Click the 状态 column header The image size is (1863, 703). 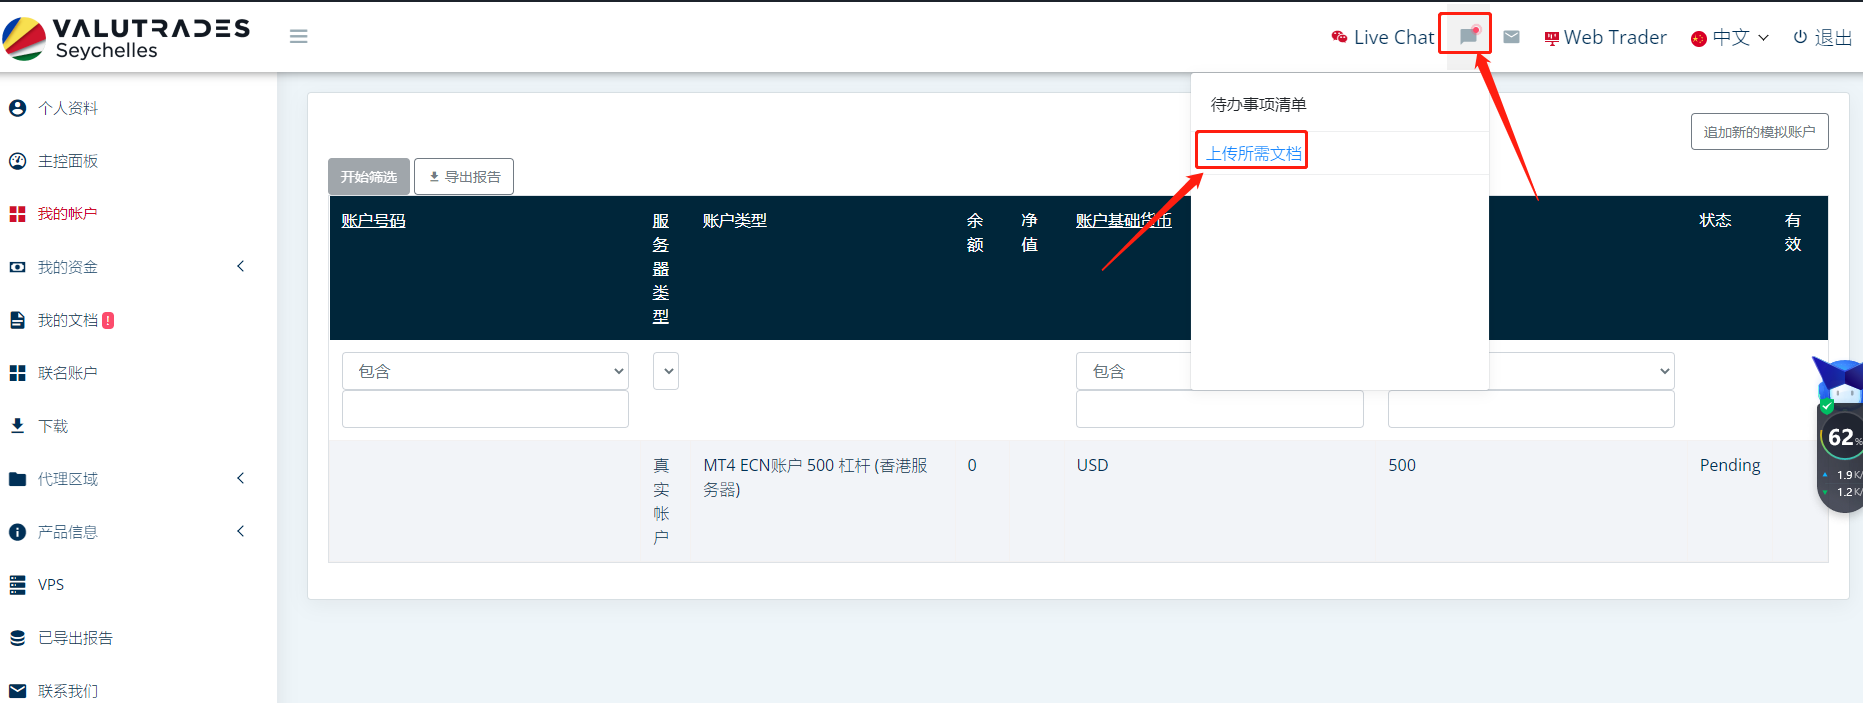pos(1715,220)
